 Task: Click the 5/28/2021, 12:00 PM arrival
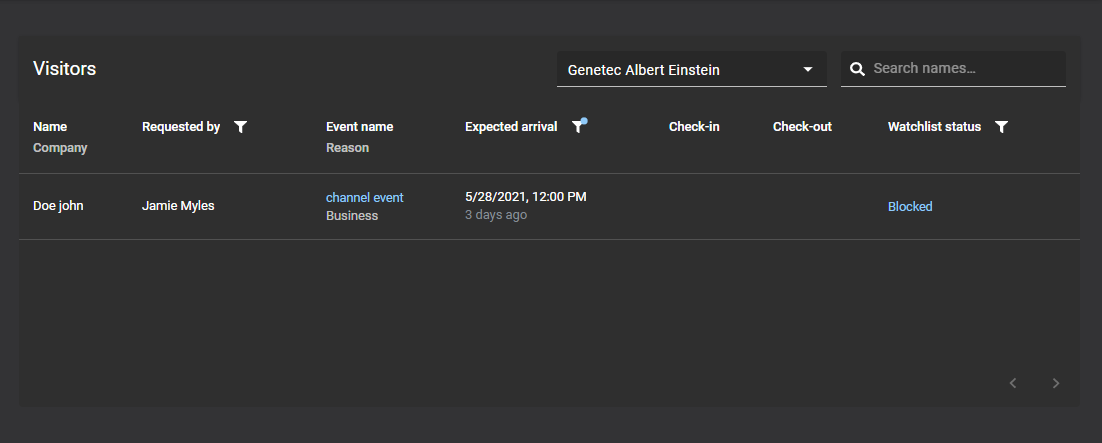click(x=526, y=197)
